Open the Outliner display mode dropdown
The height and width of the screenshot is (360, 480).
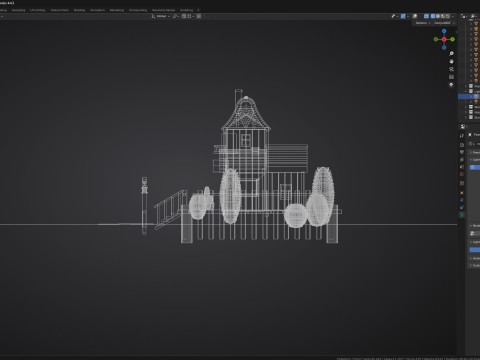pyautogui.click(x=474, y=16)
